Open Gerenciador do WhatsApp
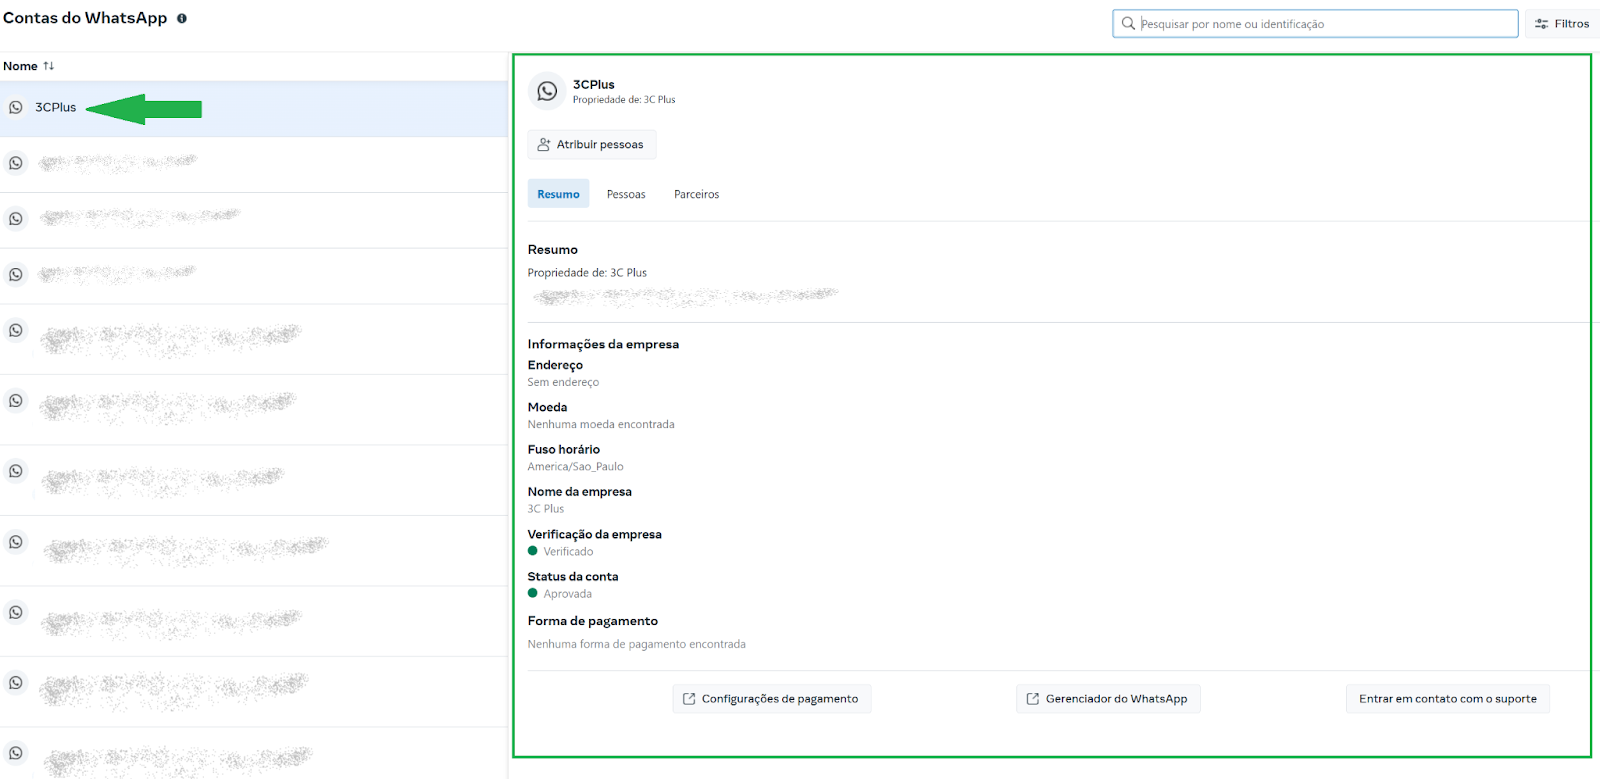The image size is (1600, 779). click(x=1108, y=699)
